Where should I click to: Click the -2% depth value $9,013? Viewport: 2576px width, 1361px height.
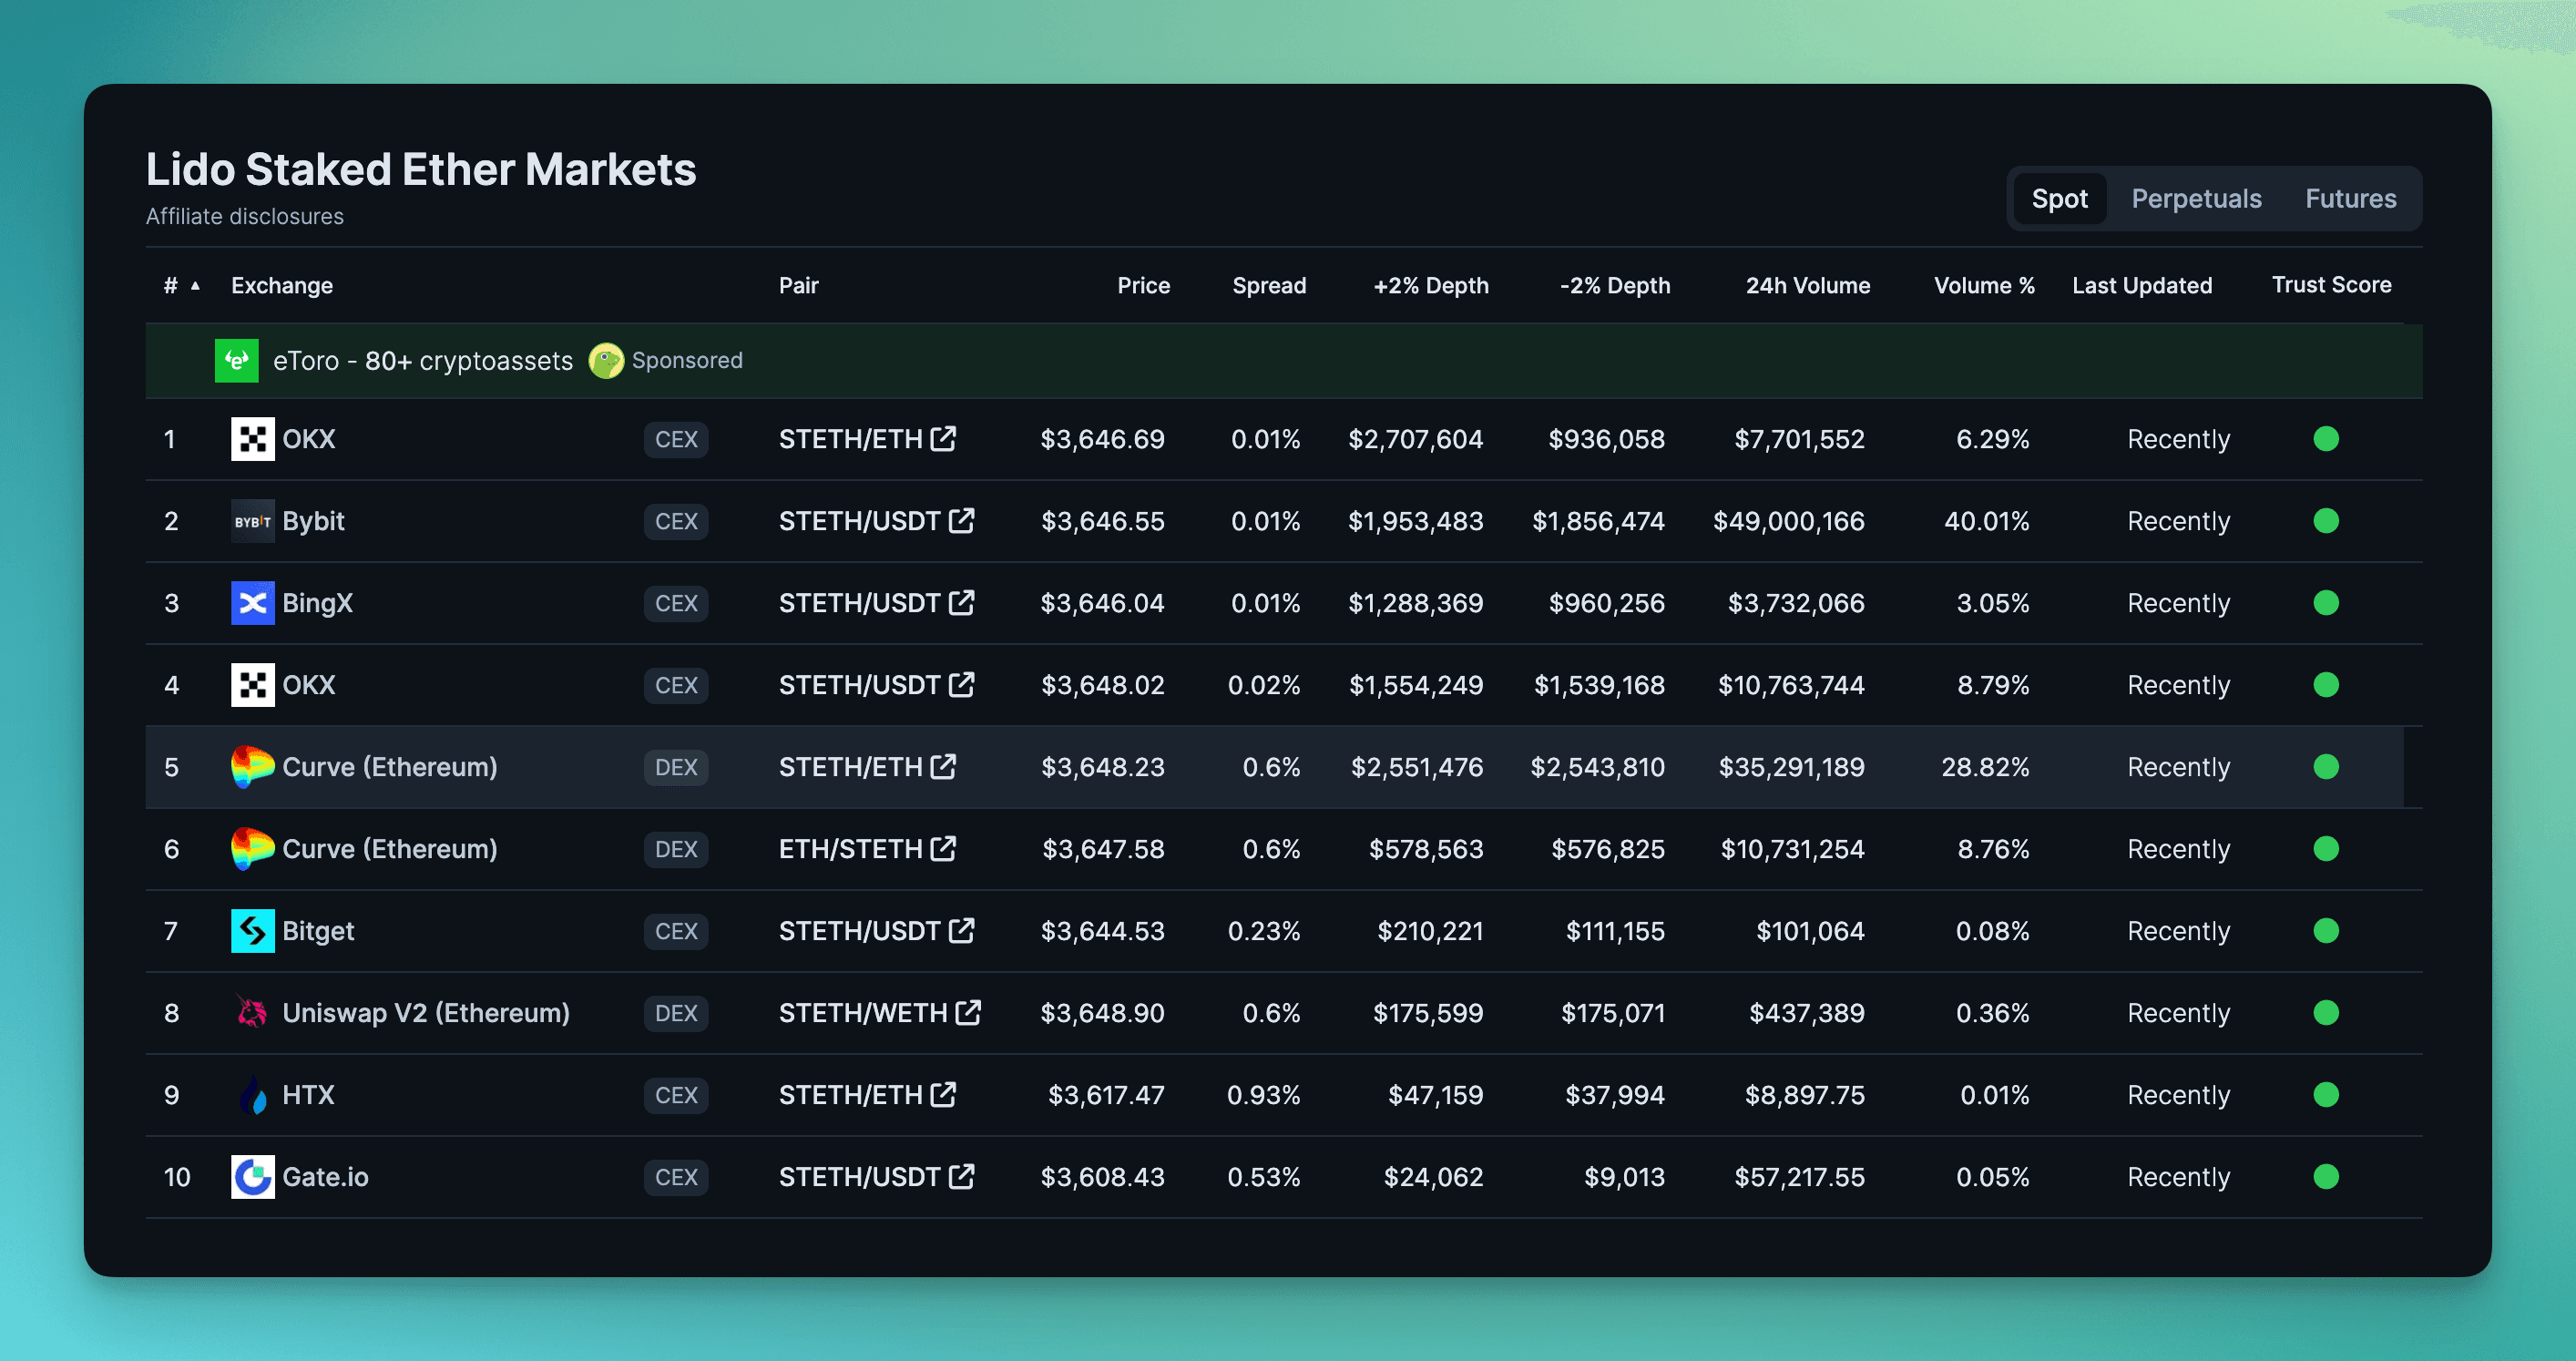pos(1624,1177)
